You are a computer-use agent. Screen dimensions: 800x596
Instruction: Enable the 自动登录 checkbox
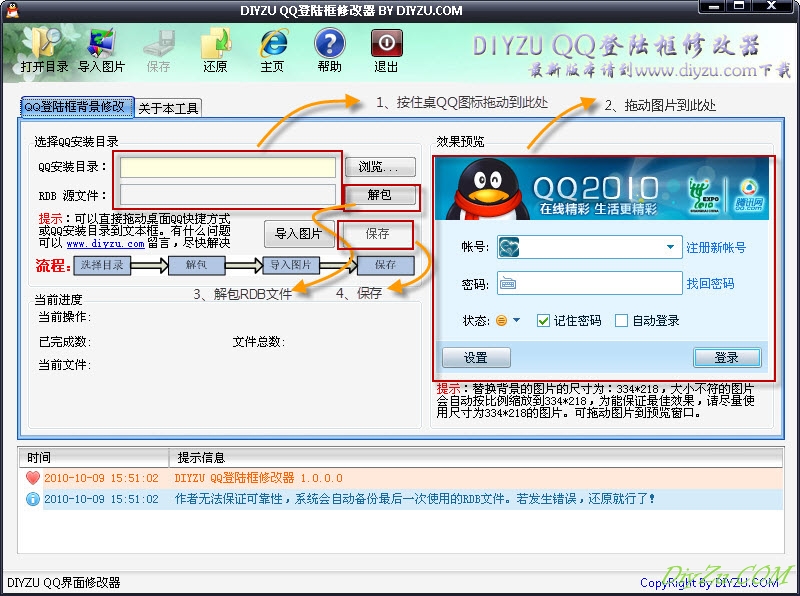point(621,321)
